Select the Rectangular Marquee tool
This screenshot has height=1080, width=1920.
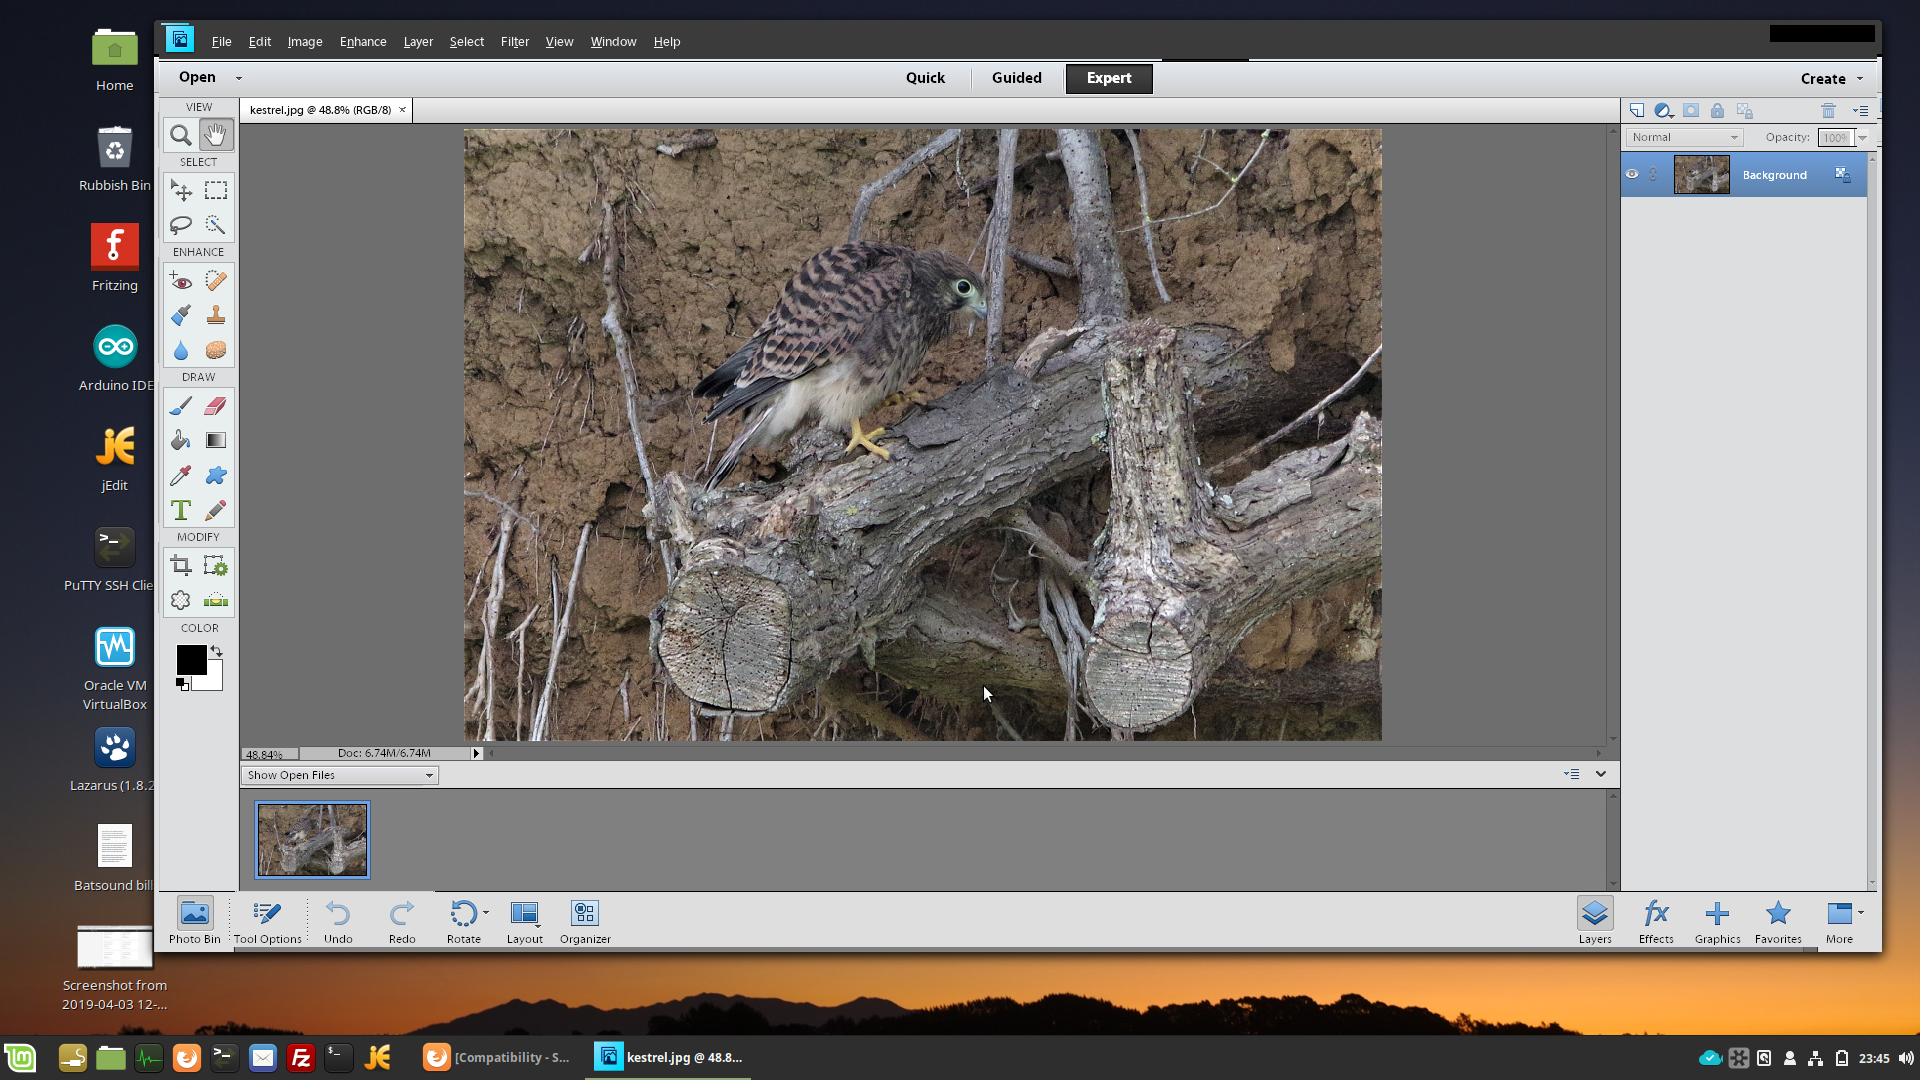pyautogui.click(x=215, y=190)
